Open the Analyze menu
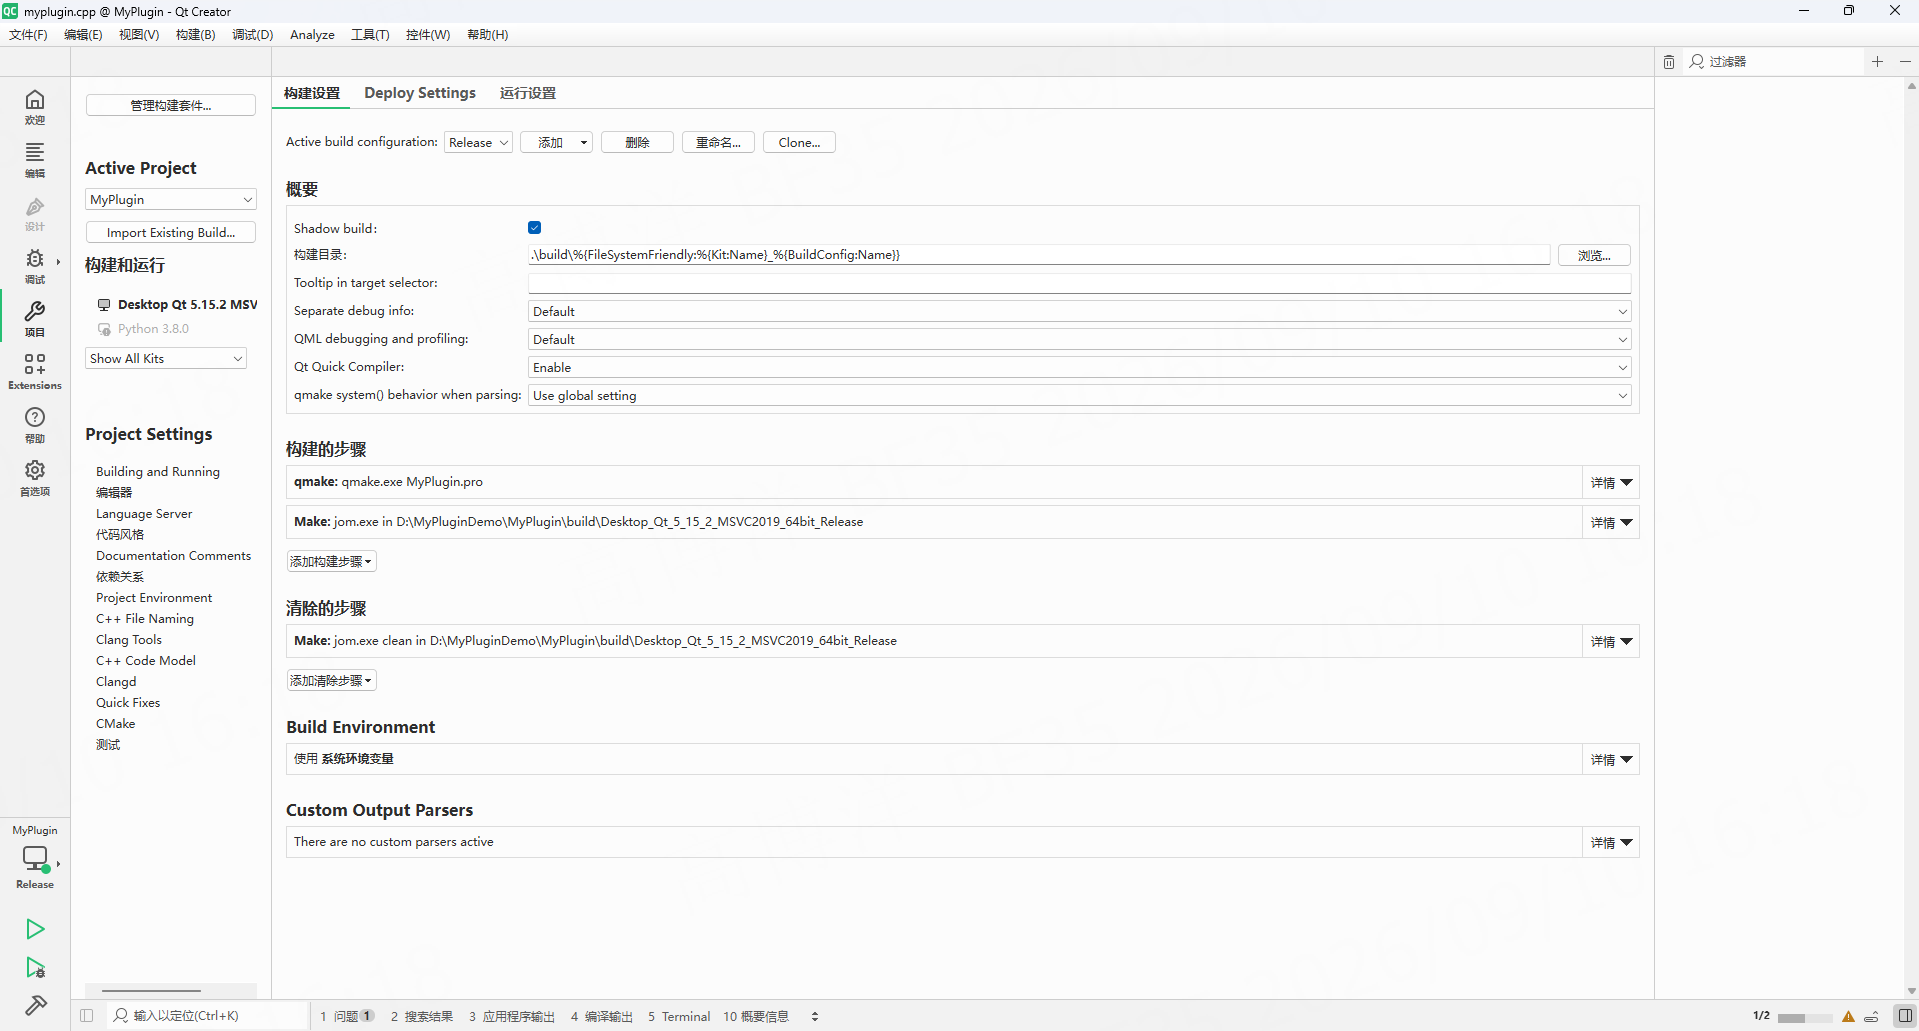1919x1031 pixels. (x=312, y=35)
